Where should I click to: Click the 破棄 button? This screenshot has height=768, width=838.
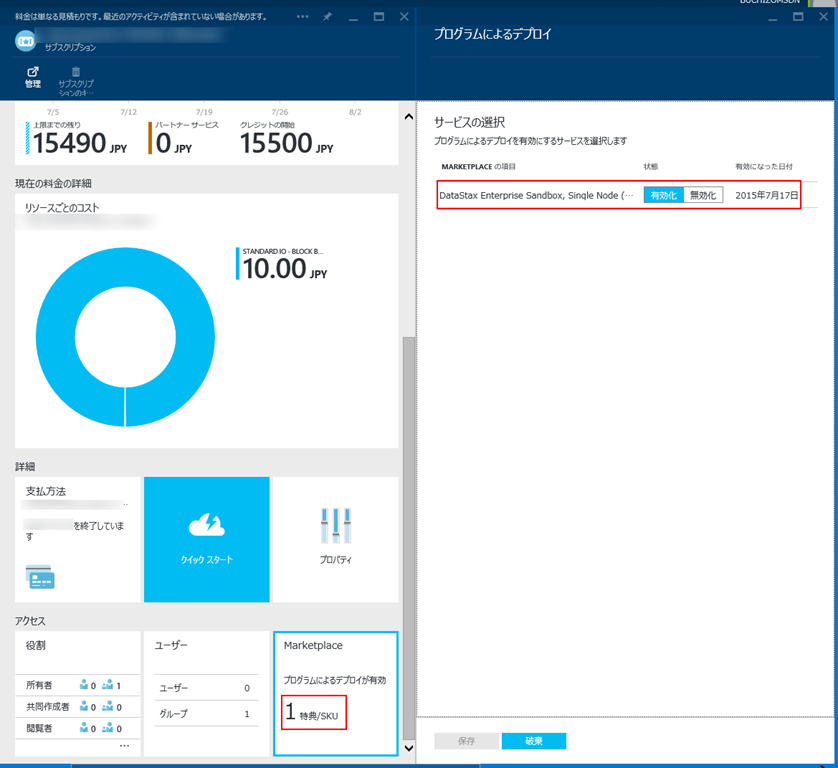(533, 741)
